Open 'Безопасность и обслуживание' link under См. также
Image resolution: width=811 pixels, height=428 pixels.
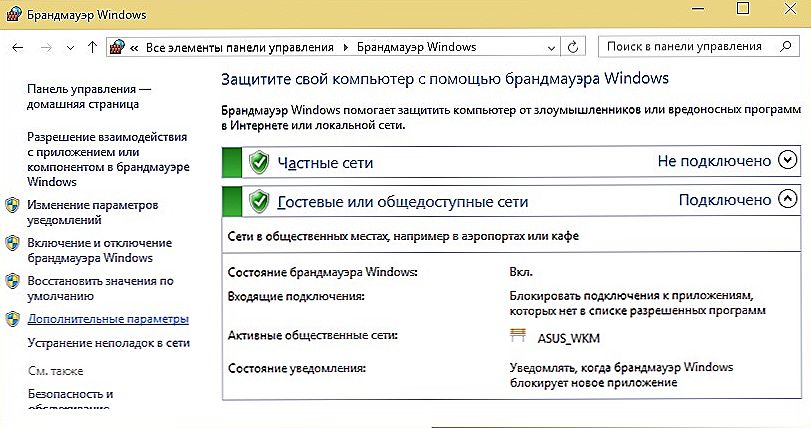coord(70,400)
